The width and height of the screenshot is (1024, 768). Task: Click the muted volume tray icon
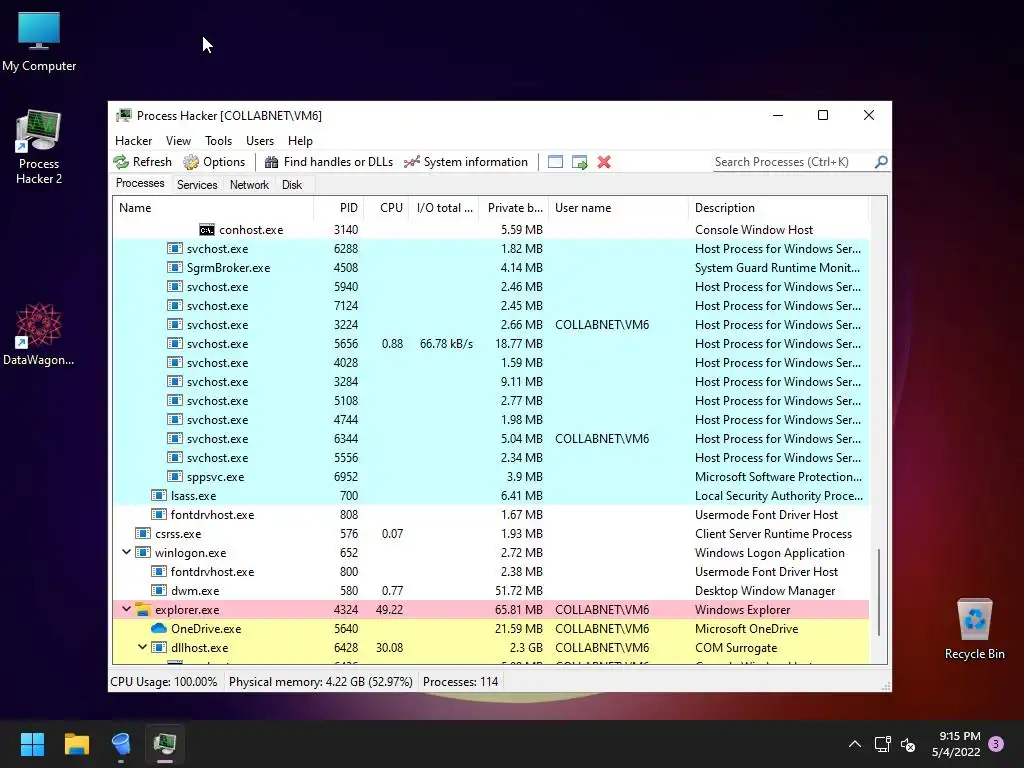pos(908,744)
